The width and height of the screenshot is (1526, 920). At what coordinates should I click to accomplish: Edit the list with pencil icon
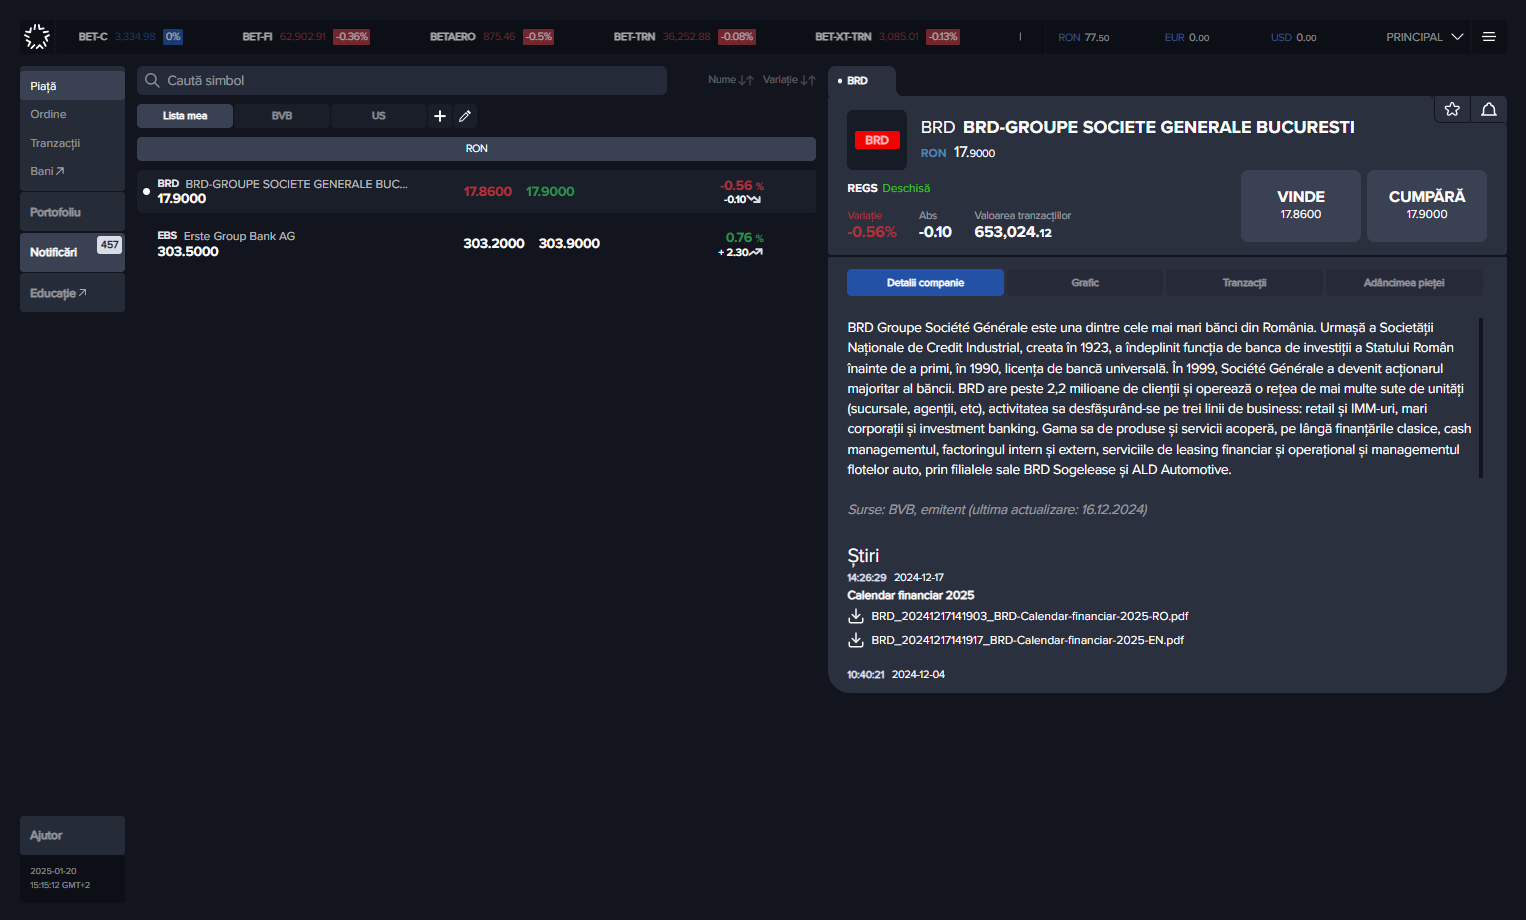click(465, 116)
